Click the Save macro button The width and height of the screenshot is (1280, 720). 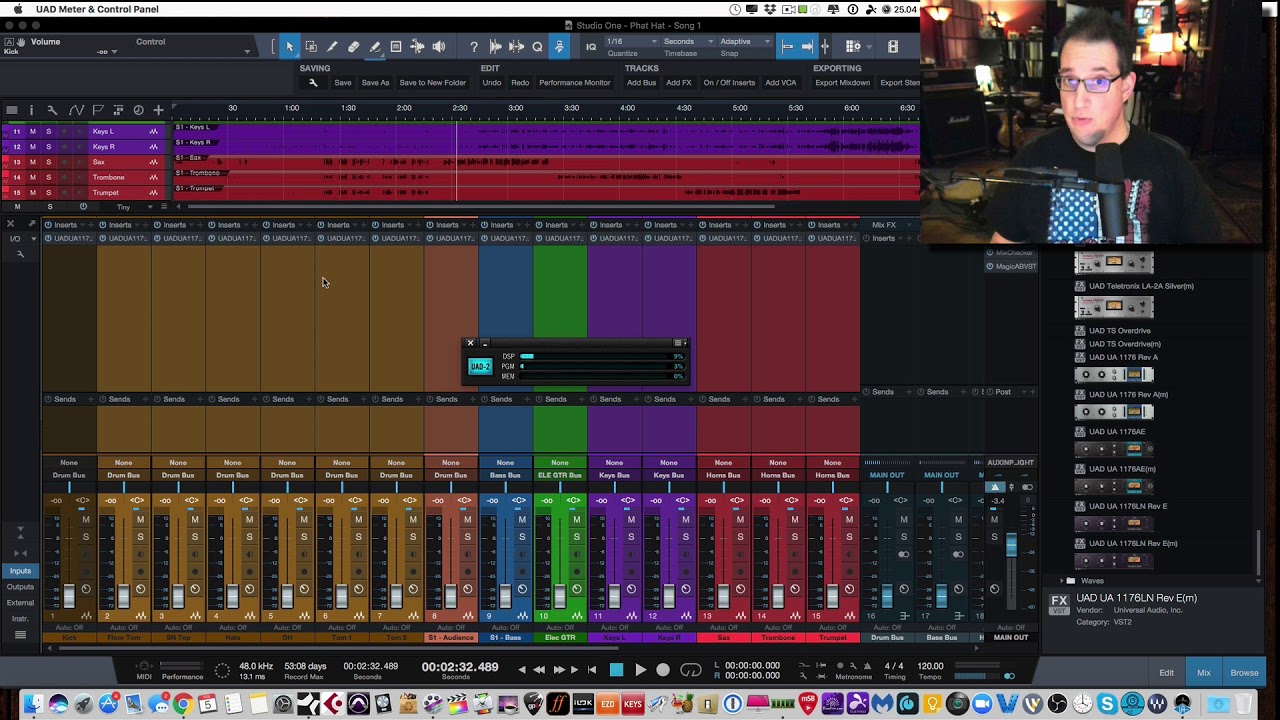(x=343, y=83)
